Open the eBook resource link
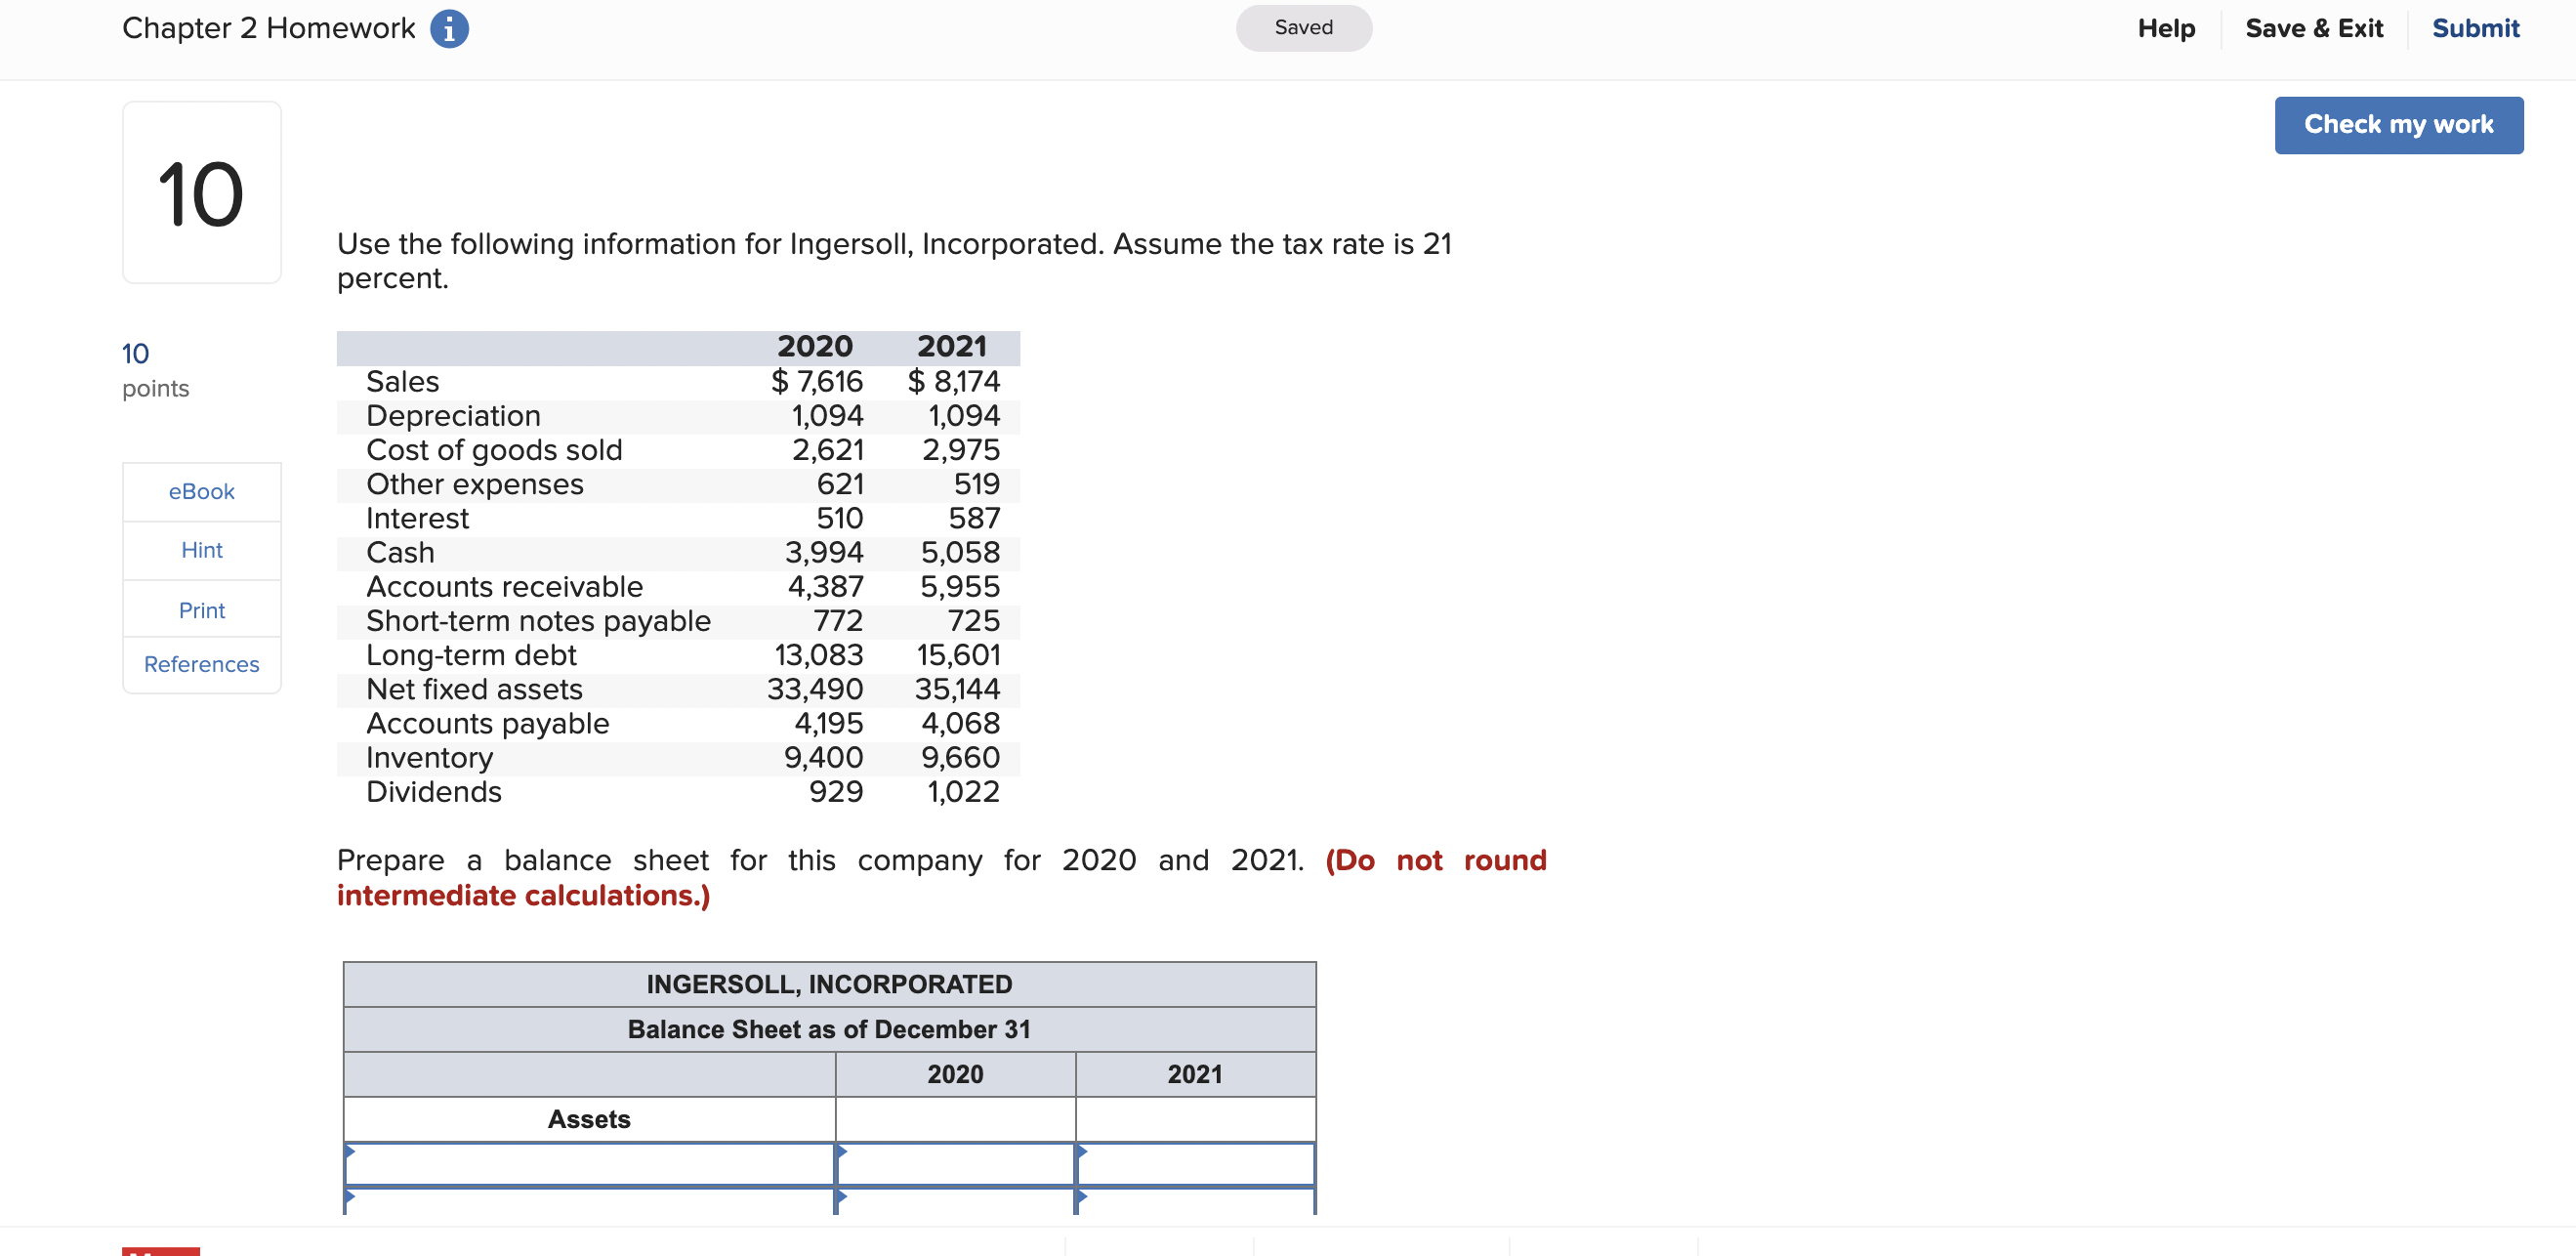Image resolution: width=2576 pixels, height=1256 pixels. pyautogui.click(x=201, y=491)
